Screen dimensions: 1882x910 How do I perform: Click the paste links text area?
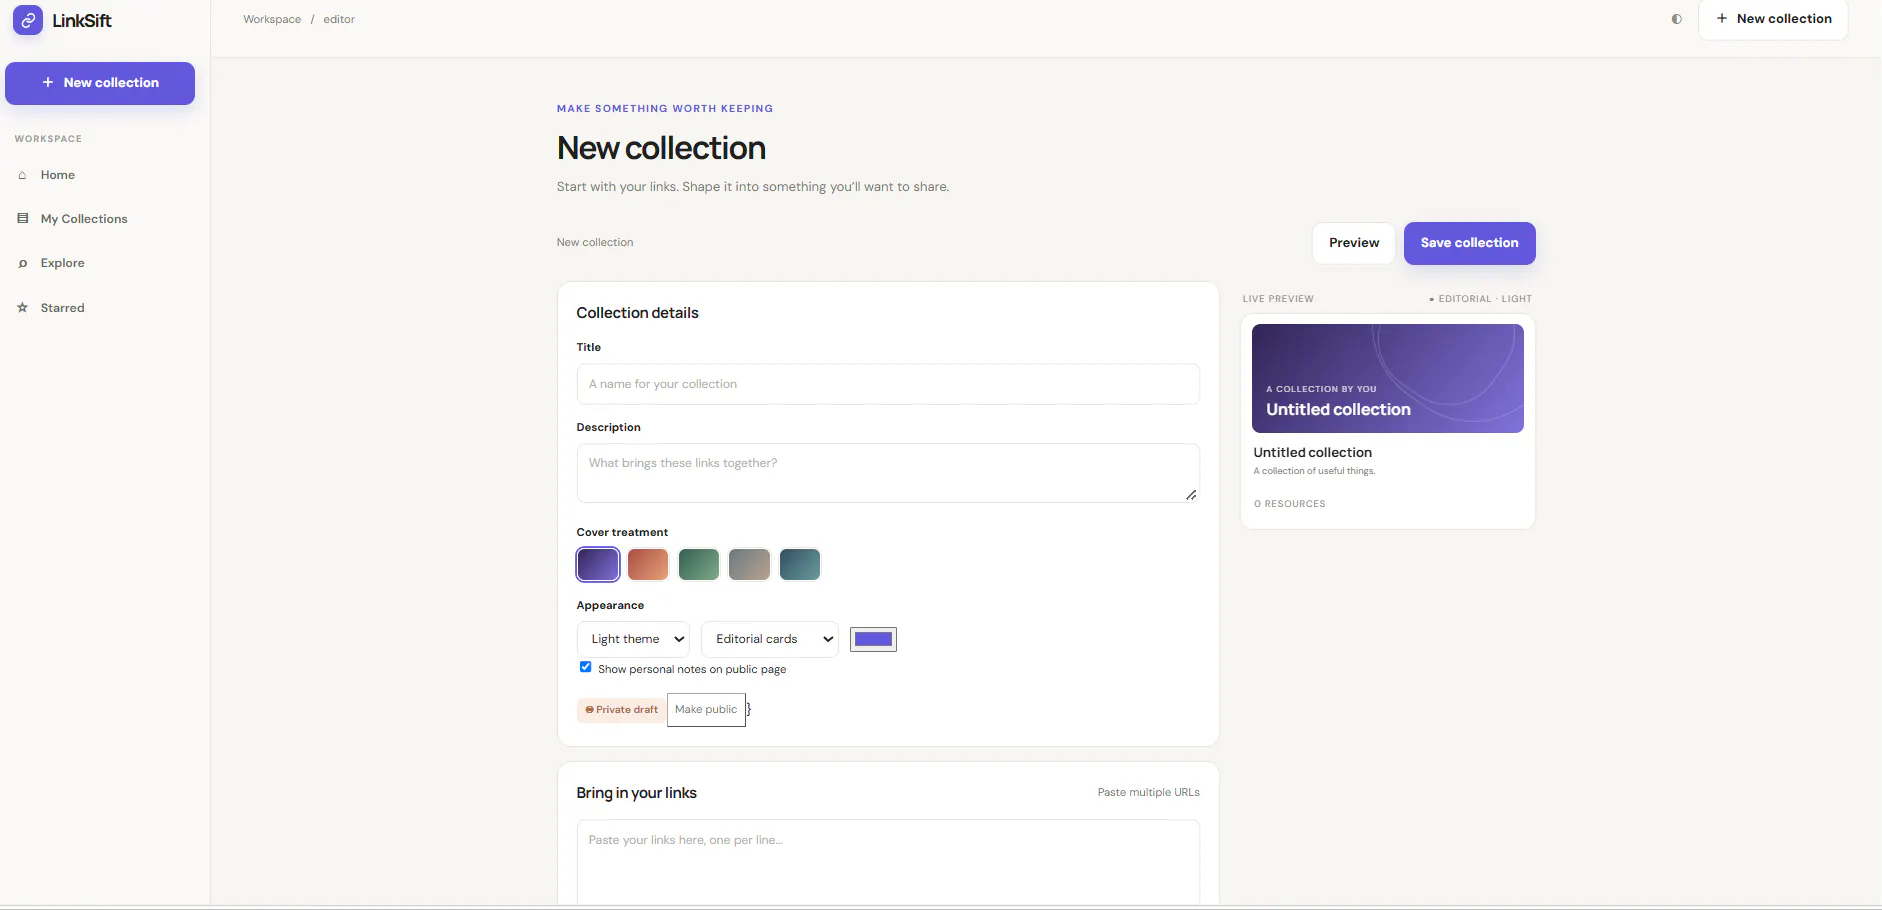tap(888, 863)
